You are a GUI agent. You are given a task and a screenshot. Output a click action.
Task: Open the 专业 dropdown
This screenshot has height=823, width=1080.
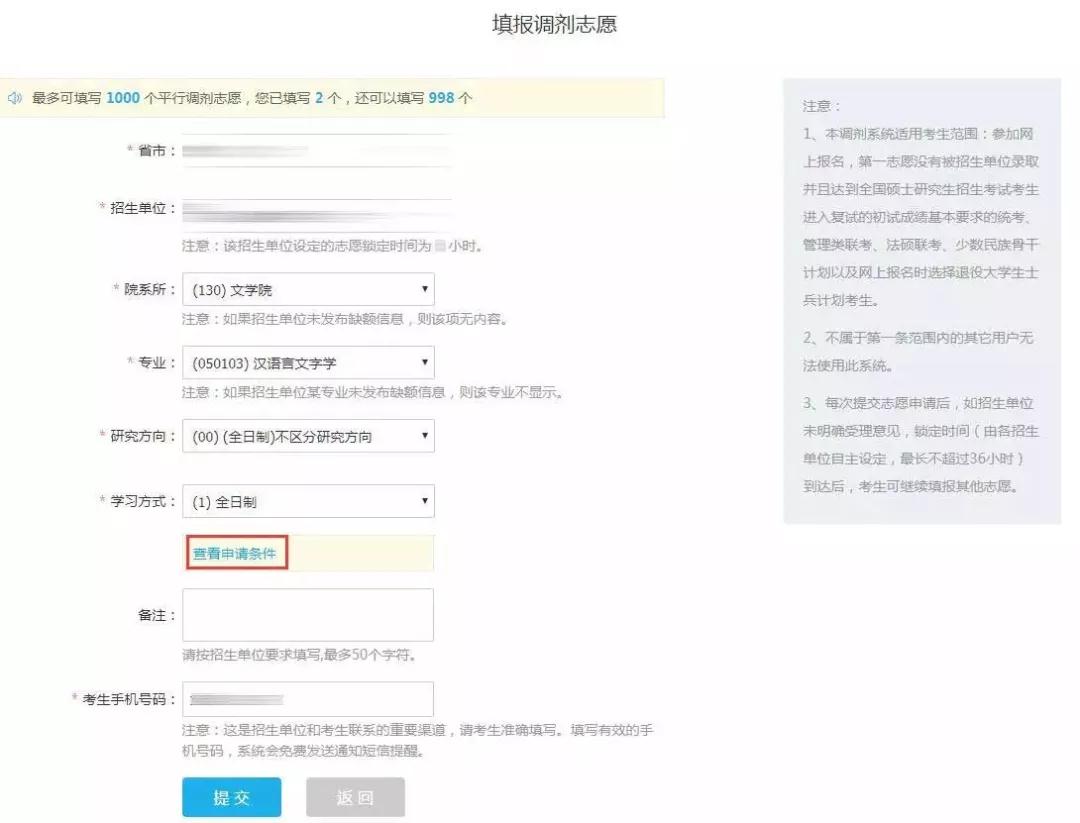point(307,362)
